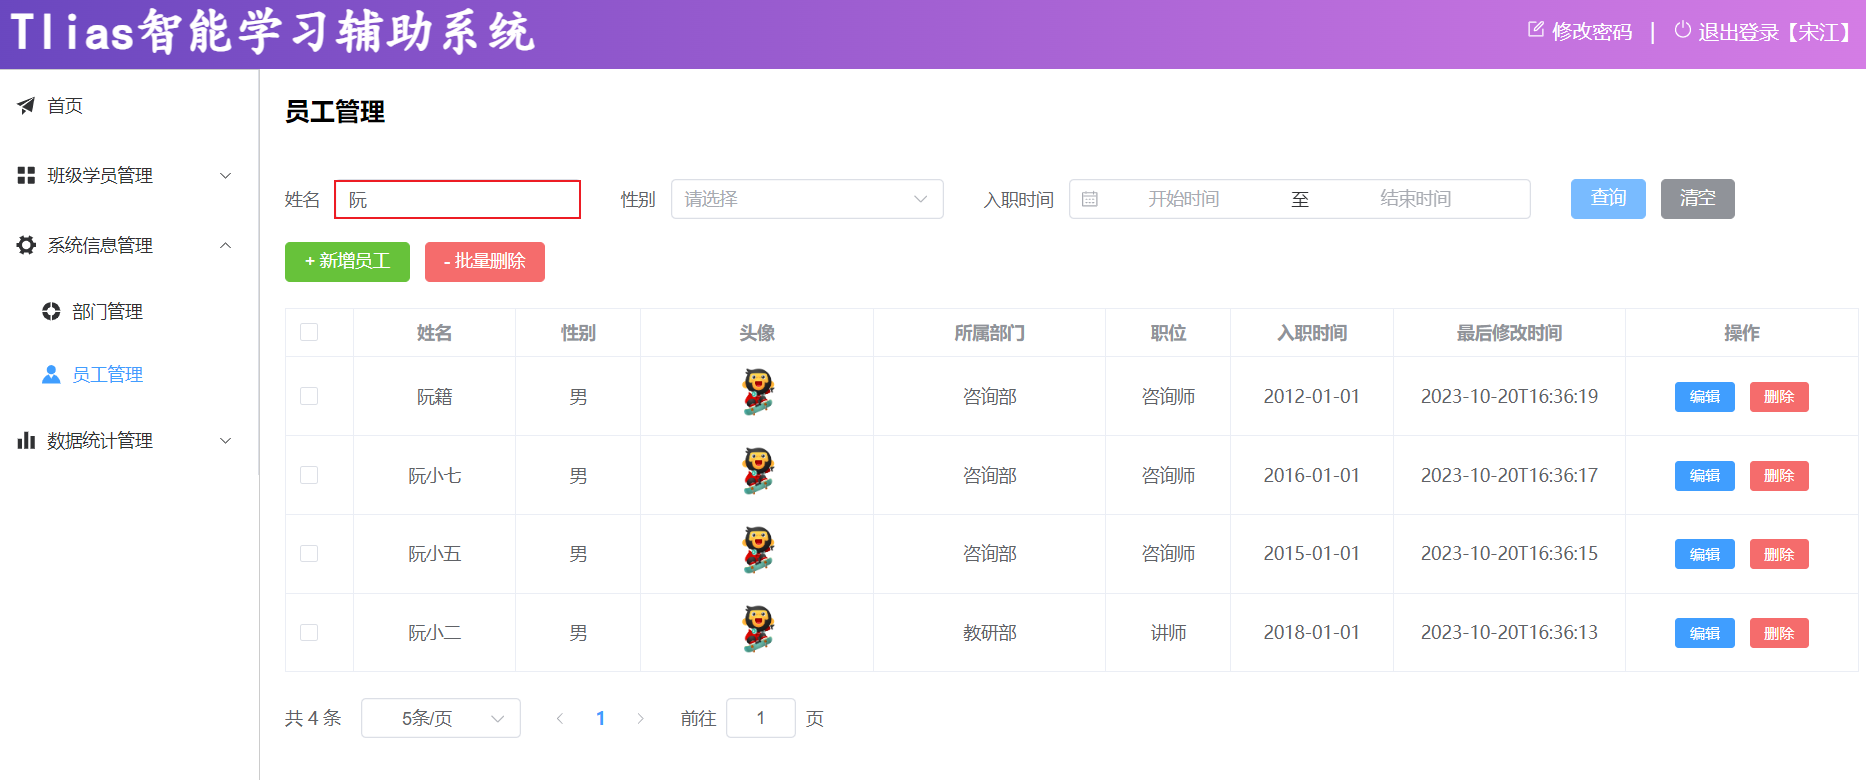Image resolution: width=1866 pixels, height=780 pixels.
Task: Collapse 系统信息管理 menu chevron
Action: tap(226, 245)
